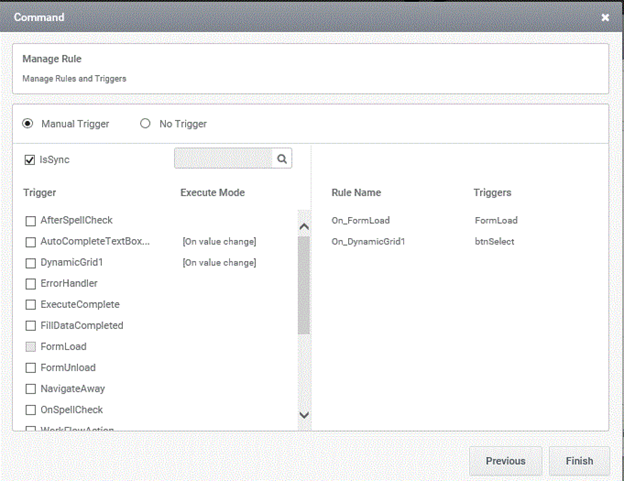Click the Rule Name column header

pyautogui.click(x=356, y=193)
